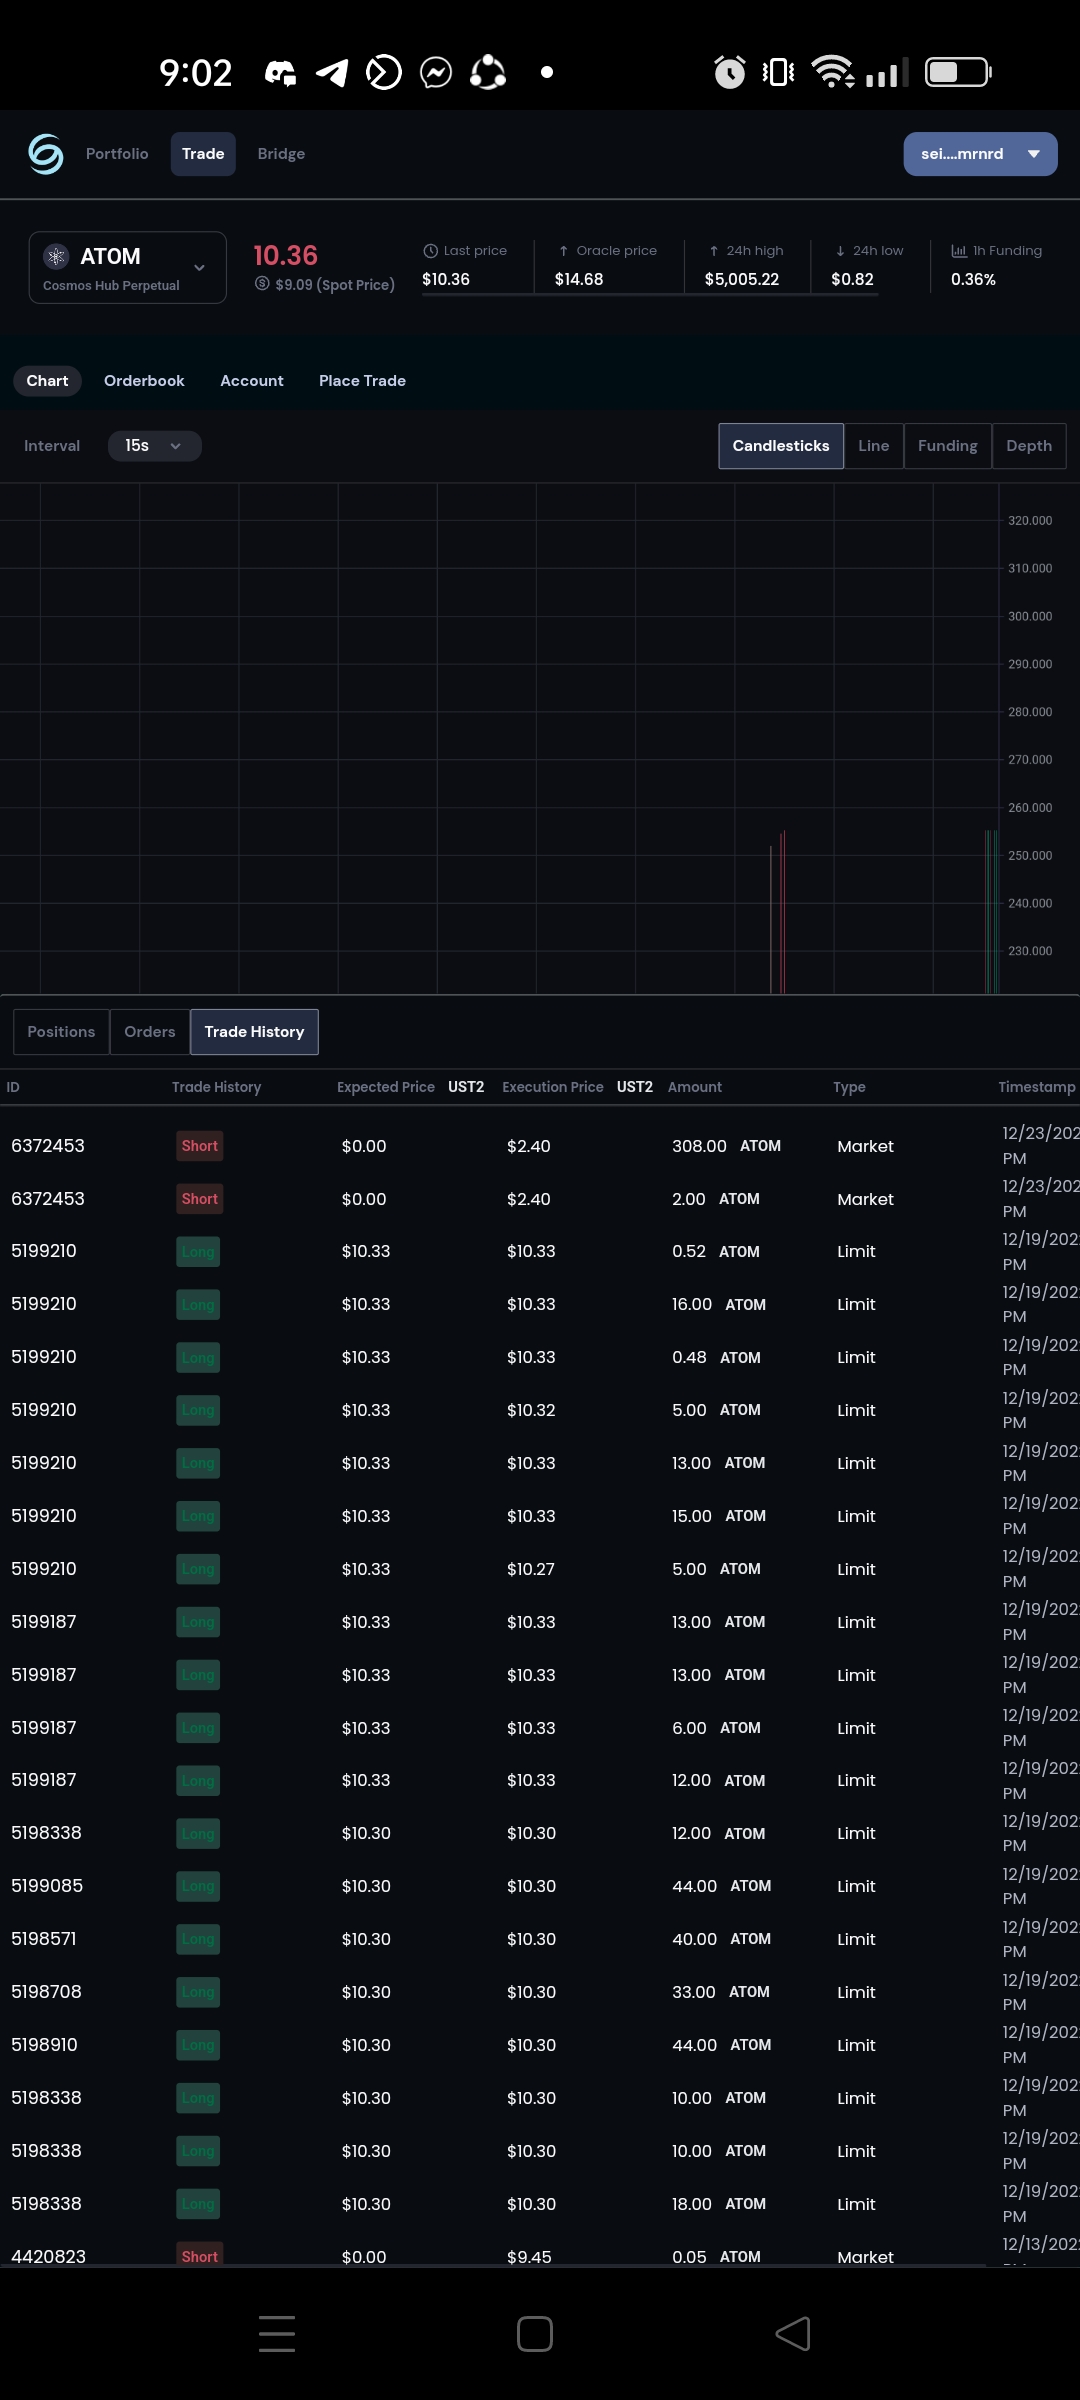Tap the battery status icon
Screen dimensions: 1080x2400
point(958,72)
